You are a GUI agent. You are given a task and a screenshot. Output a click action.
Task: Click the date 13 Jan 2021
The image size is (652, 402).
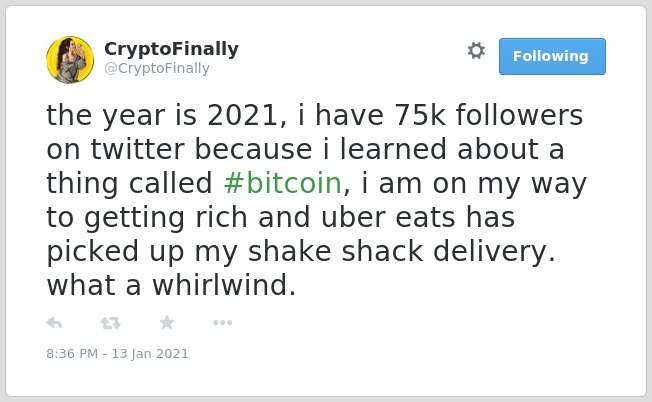(150, 354)
